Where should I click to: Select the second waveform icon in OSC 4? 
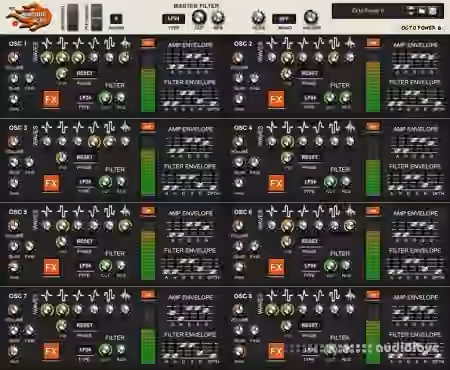tap(287, 127)
